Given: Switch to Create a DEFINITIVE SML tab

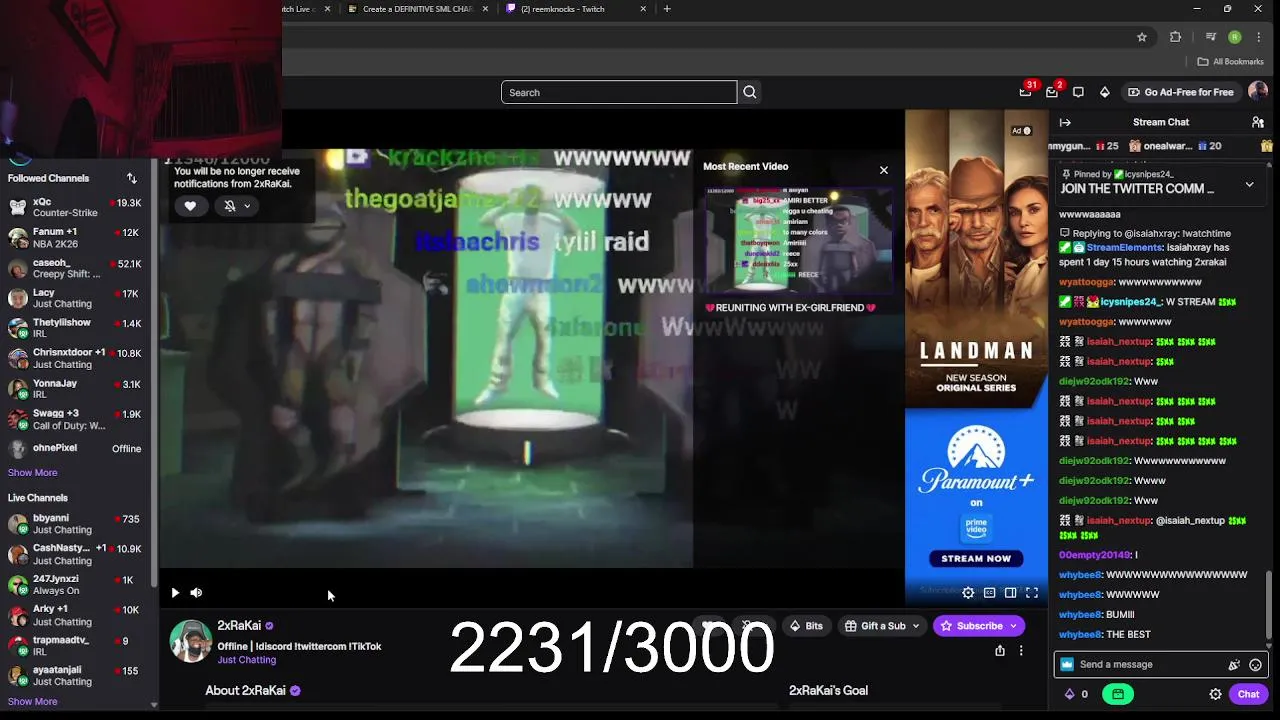Looking at the screenshot, I should [418, 9].
